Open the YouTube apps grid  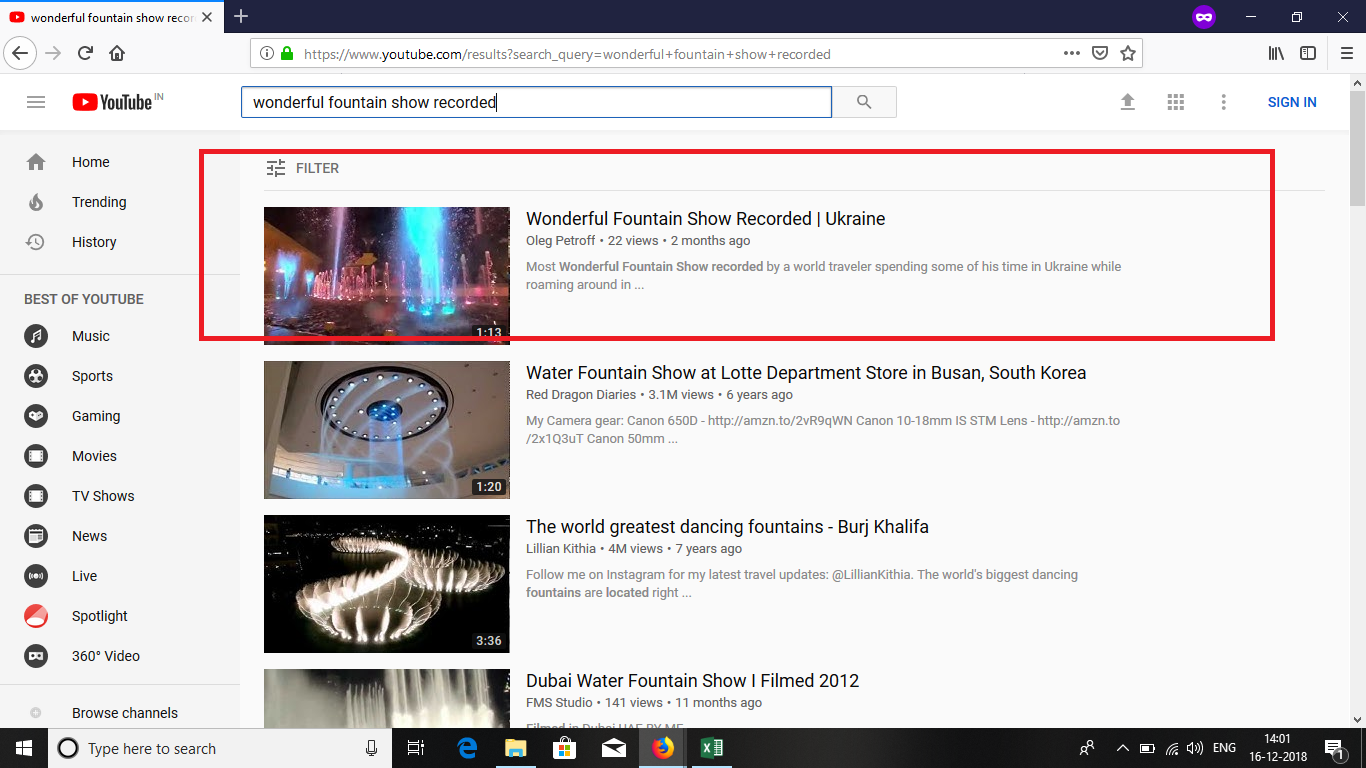[x=1175, y=102]
